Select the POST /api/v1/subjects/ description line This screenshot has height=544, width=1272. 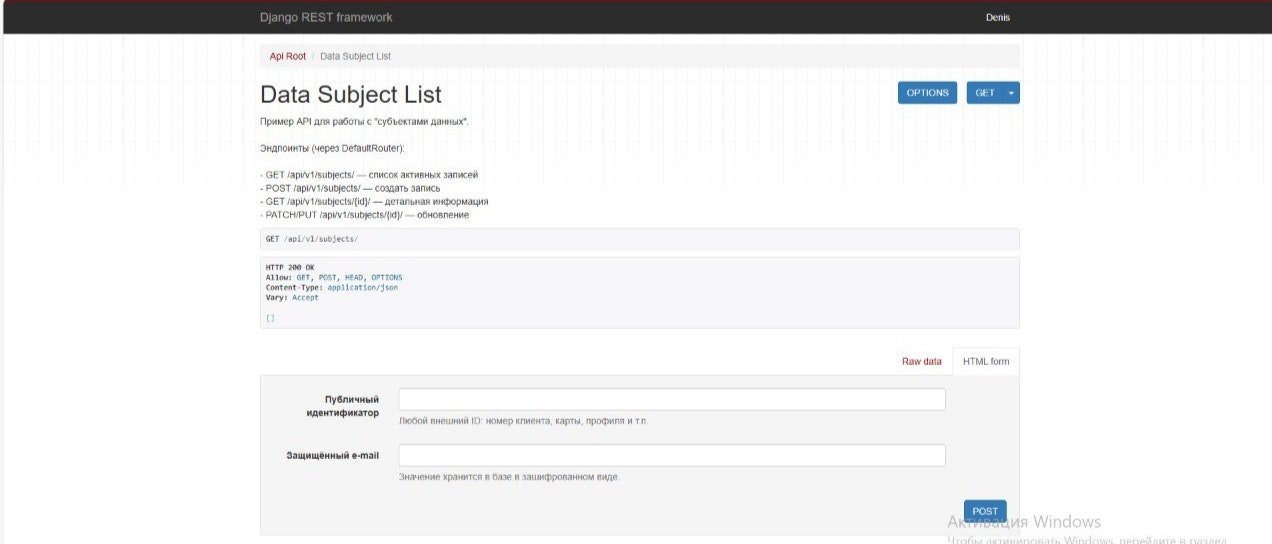pos(350,188)
